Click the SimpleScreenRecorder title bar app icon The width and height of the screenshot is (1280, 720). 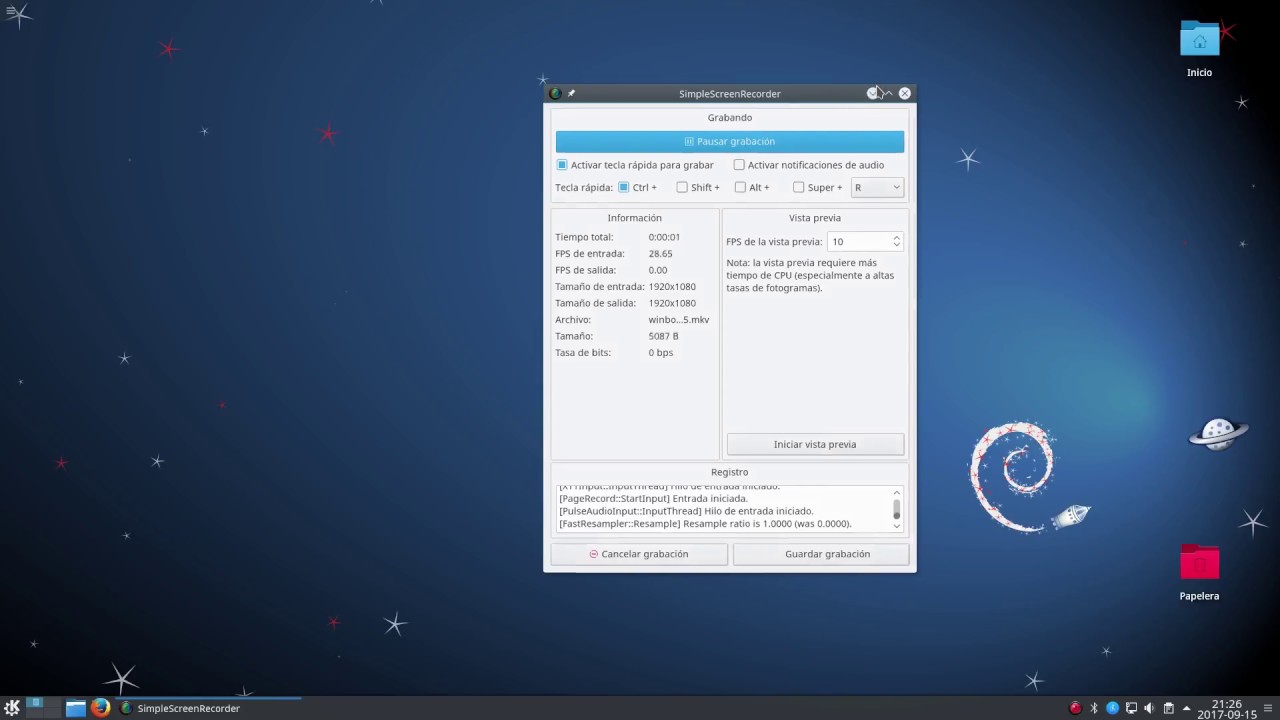(555, 93)
